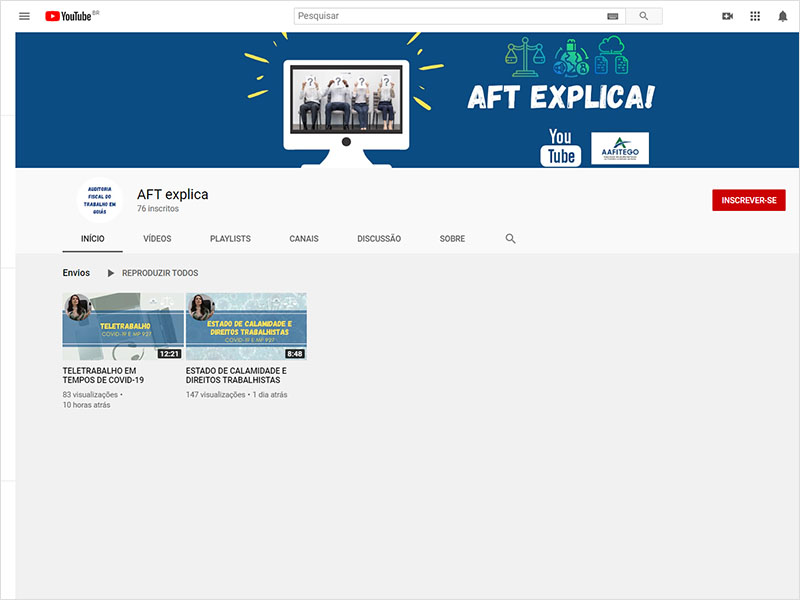
Task: Open Teletrabalho em Tempos de COVID-19 title
Action: coord(103,375)
